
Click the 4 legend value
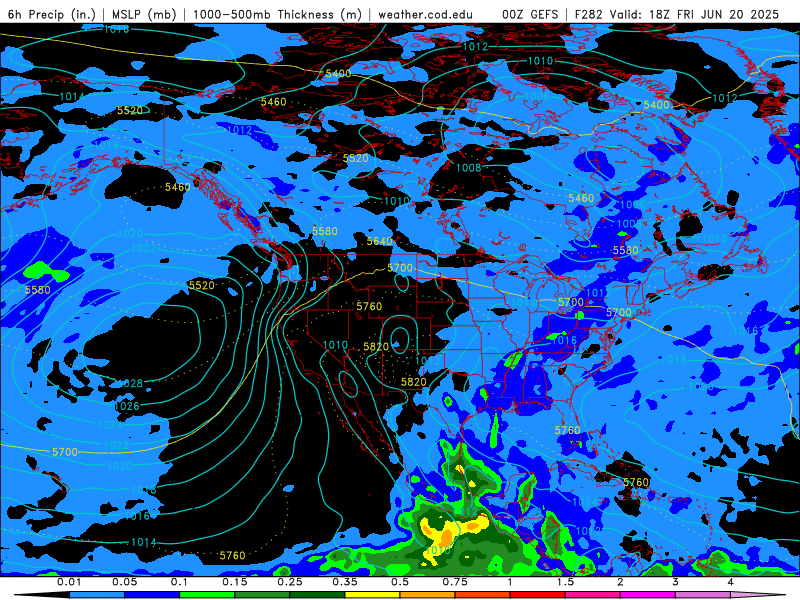click(731, 582)
